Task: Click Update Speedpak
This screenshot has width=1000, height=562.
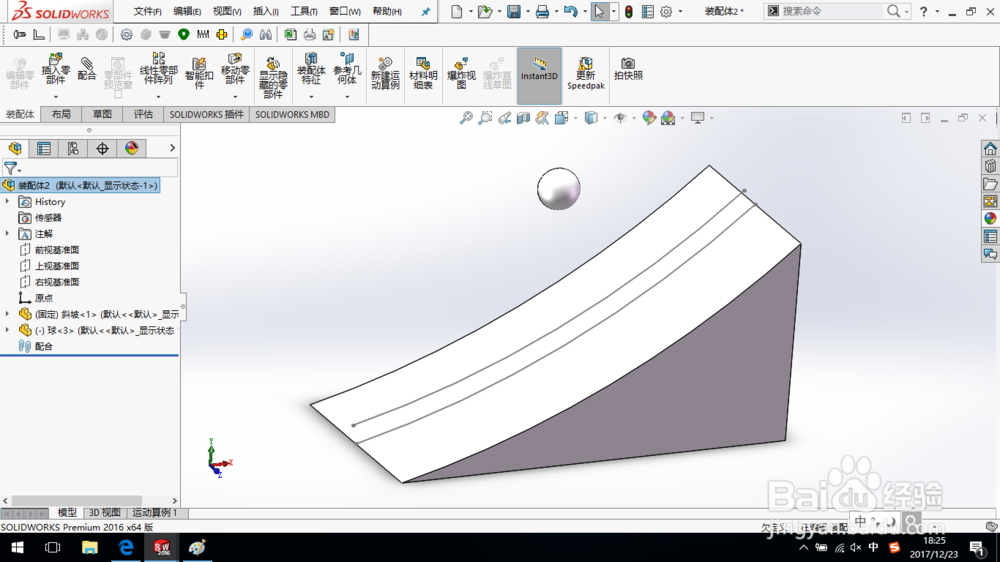Action: click(x=585, y=73)
